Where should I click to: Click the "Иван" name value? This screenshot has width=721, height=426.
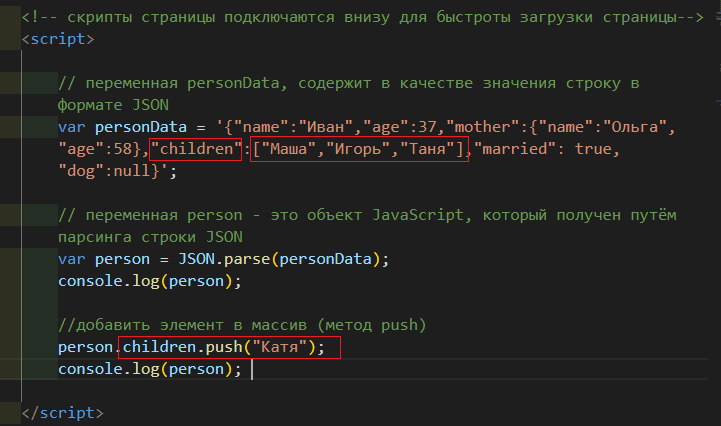point(326,127)
